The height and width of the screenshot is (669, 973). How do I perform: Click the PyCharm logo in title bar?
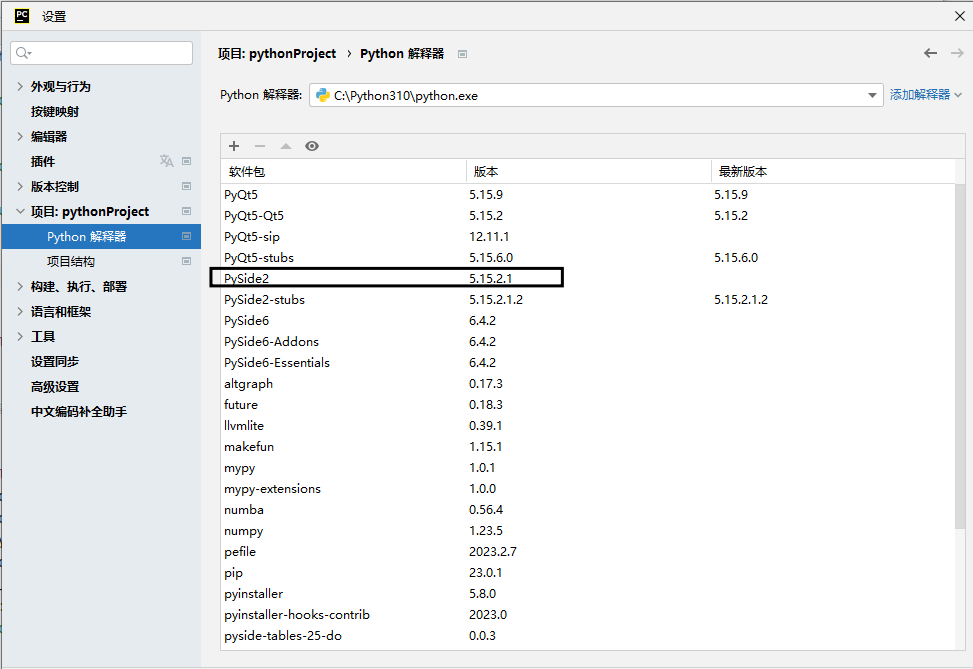(x=22, y=16)
